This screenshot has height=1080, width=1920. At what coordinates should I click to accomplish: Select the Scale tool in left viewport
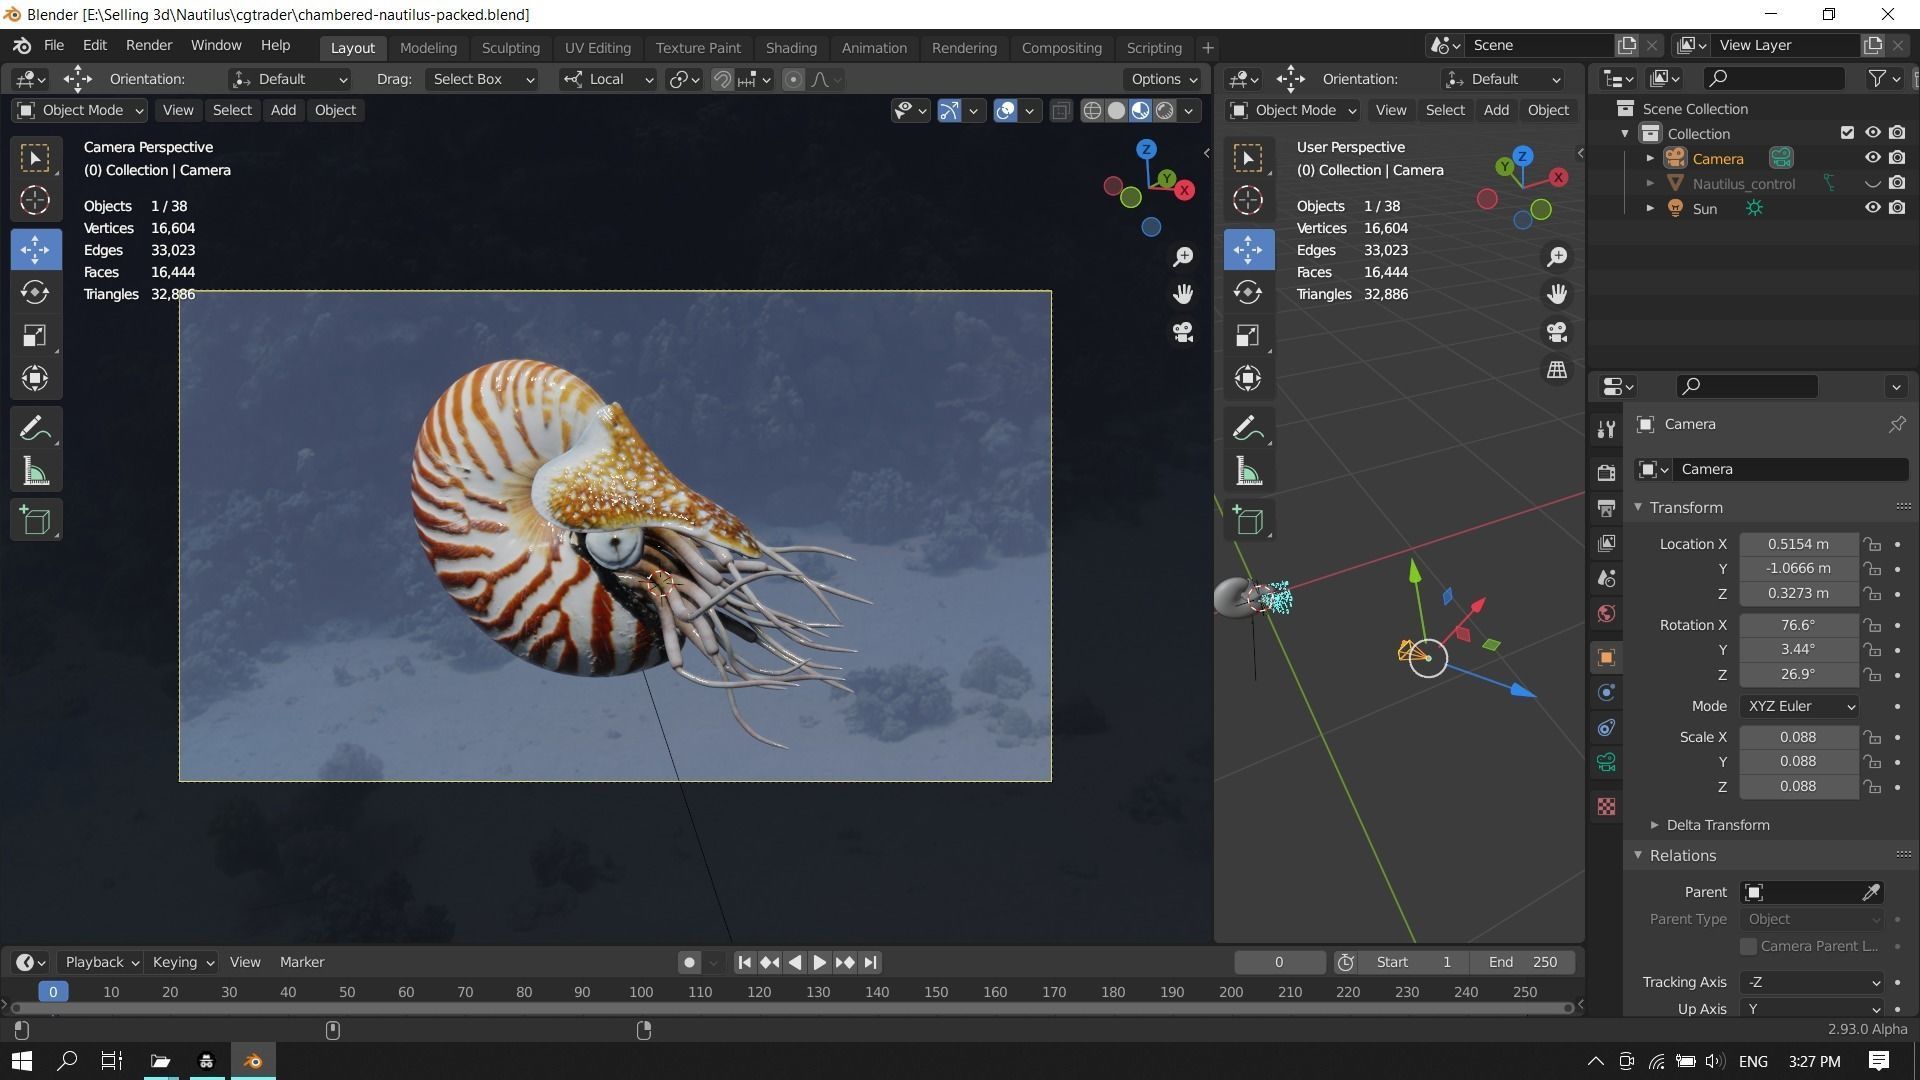[35, 335]
